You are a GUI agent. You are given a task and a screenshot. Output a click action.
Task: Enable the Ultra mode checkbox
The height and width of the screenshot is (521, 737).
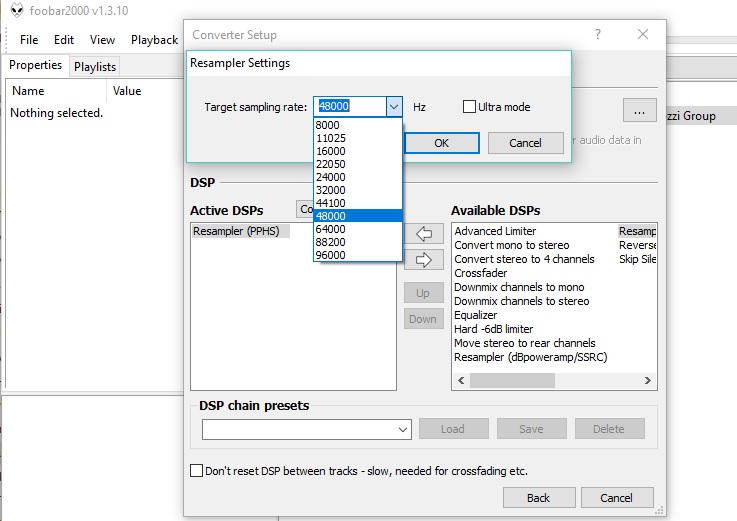tap(469, 107)
